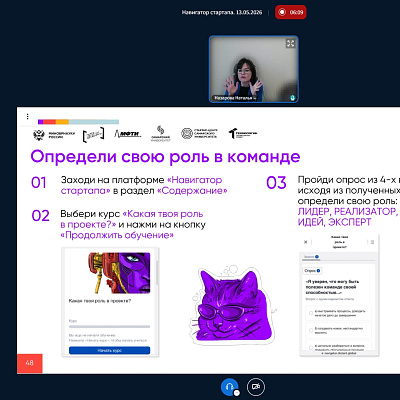
Task: Click the purple '«Содержание»' text on slide
Action: [x=192, y=191]
